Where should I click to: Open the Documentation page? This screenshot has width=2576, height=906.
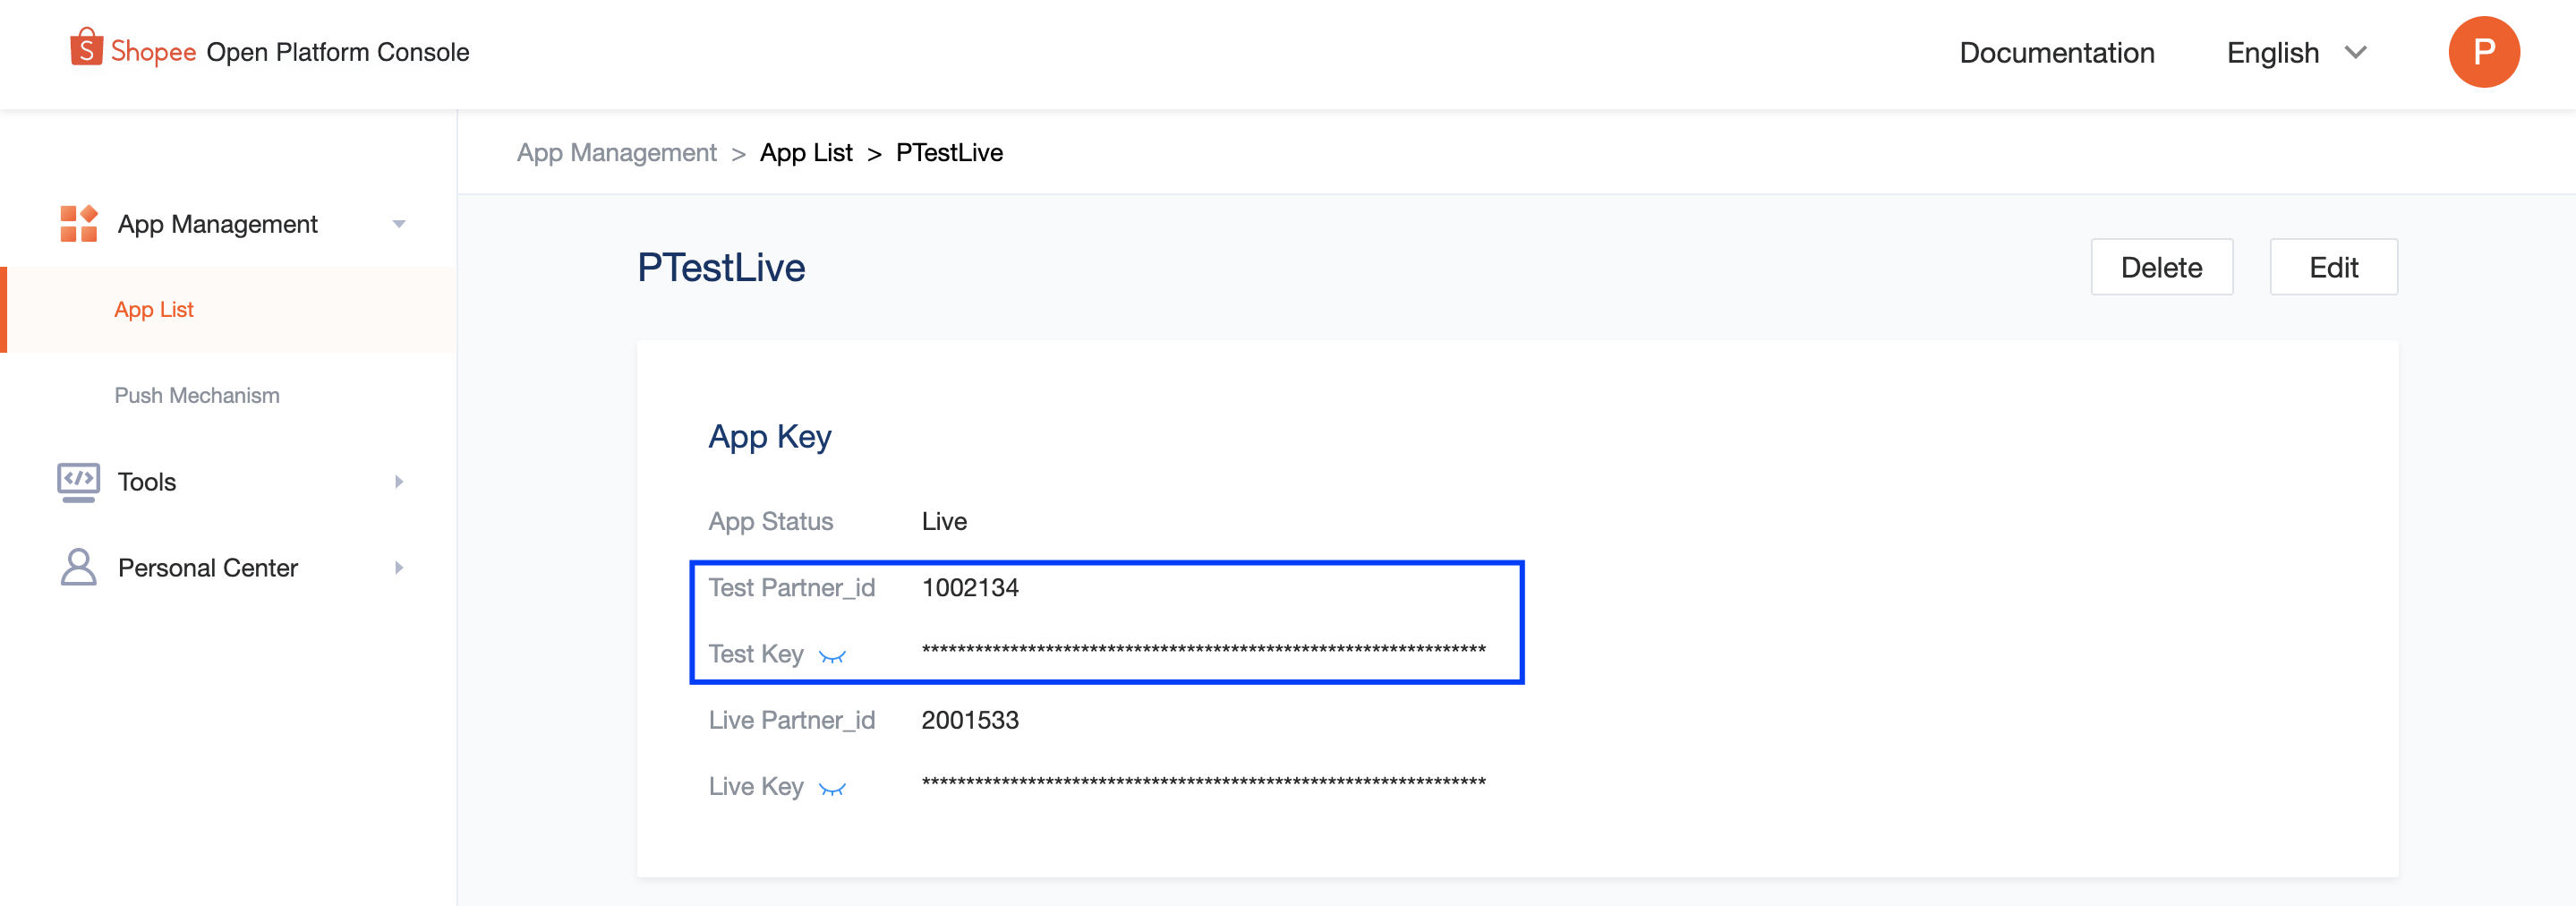[x=2056, y=52]
